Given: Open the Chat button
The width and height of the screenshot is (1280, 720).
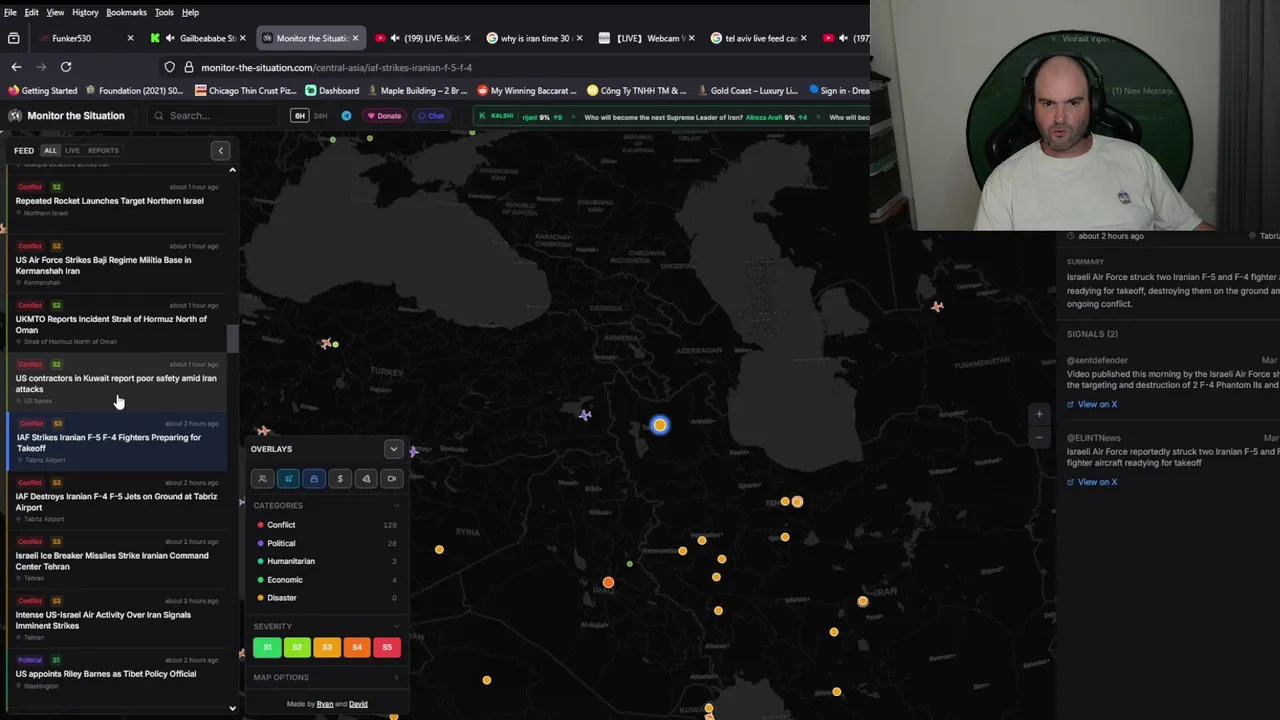Looking at the screenshot, I should pyautogui.click(x=431, y=116).
